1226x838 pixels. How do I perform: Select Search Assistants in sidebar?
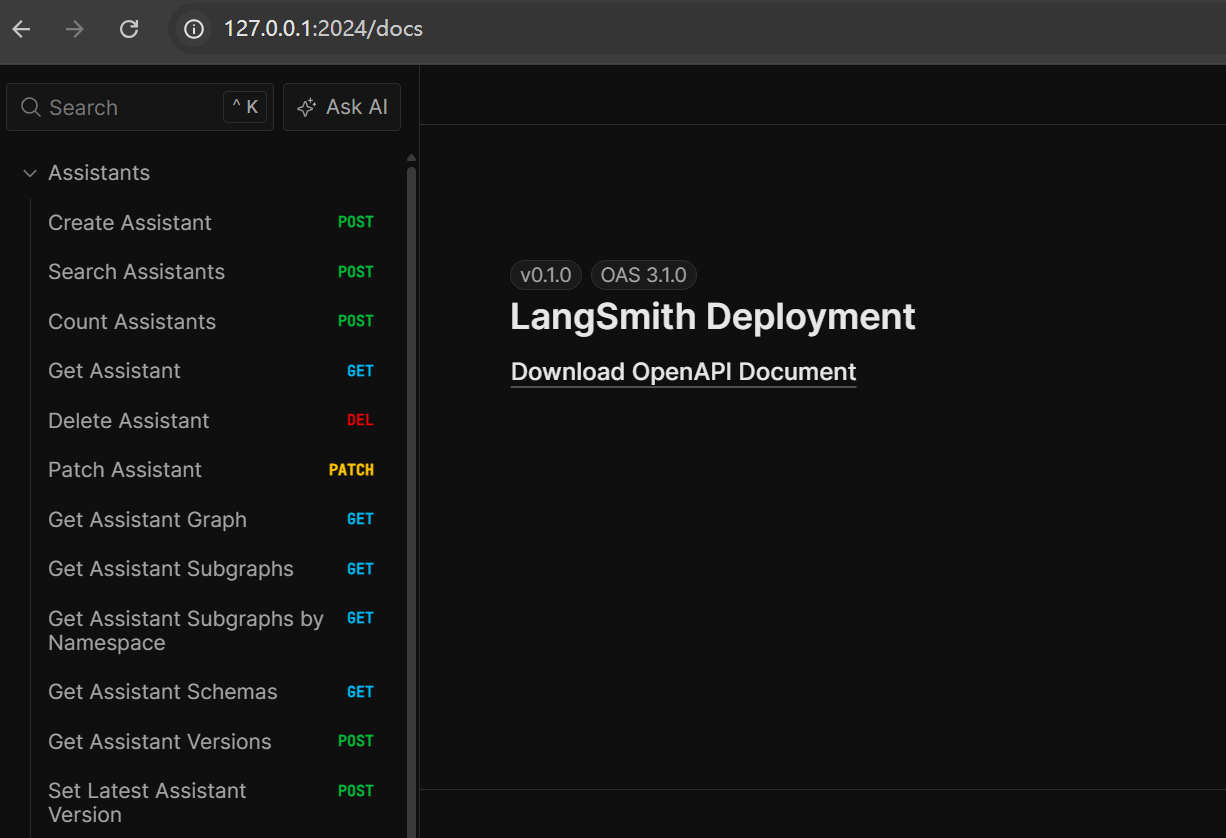tap(136, 272)
